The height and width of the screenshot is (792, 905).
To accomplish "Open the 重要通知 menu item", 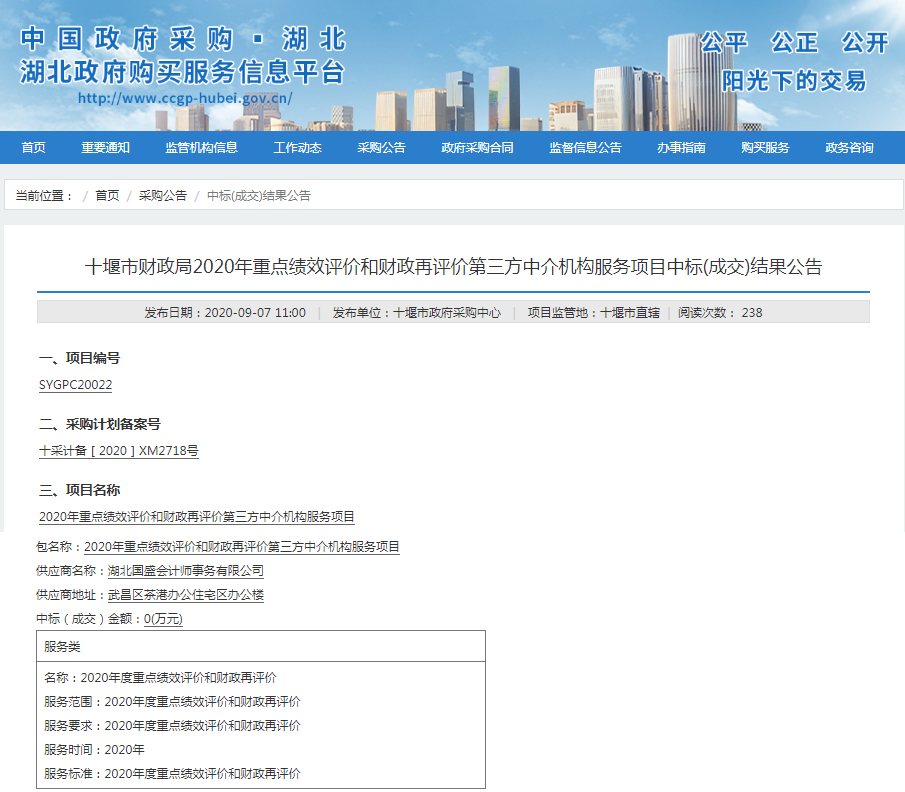I will [106, 148].
